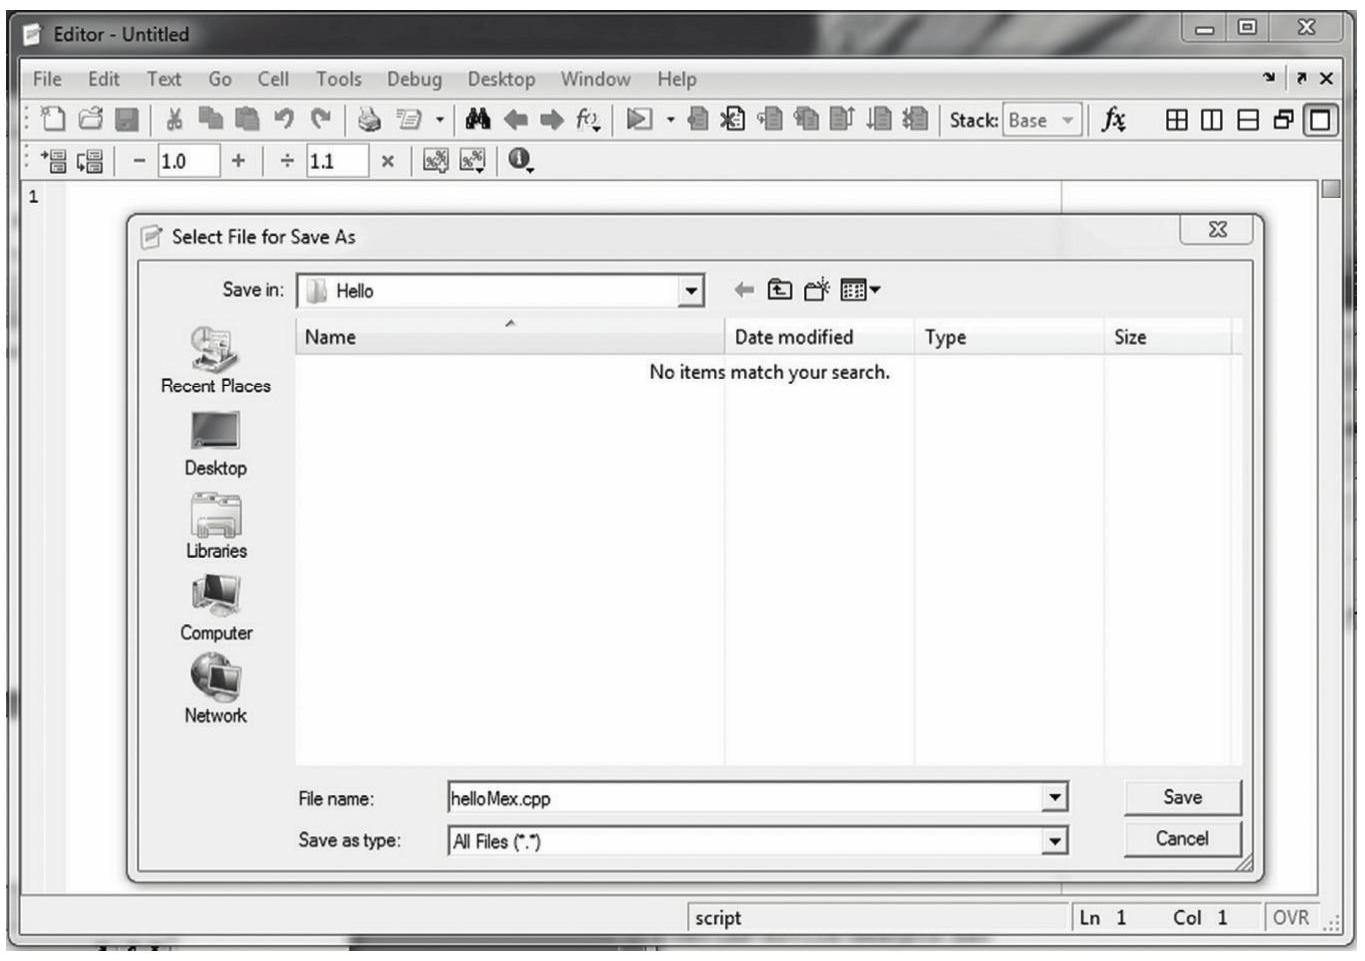Click the info icon in cell toolbar
Viewport: 1365px width, 961px height.
pos(520,159)
